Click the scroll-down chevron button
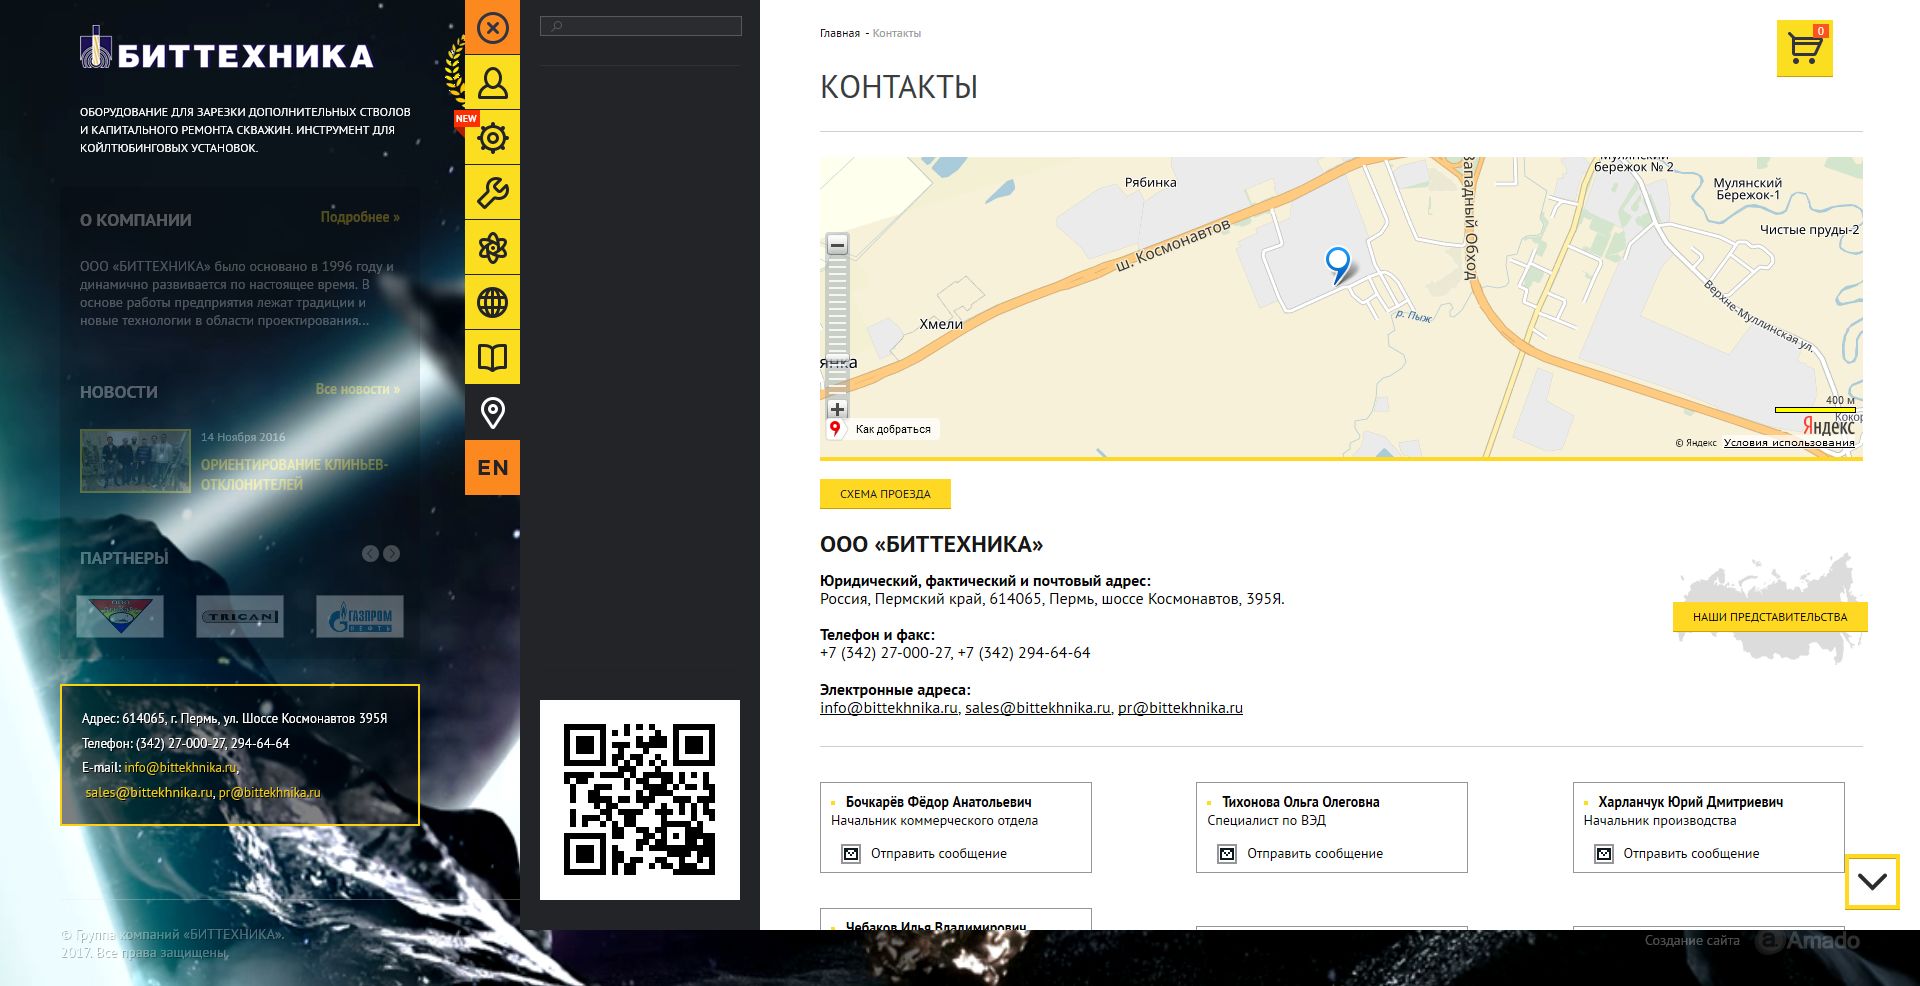This screenshot has height=986, width=1920. tap(1872, 881)
